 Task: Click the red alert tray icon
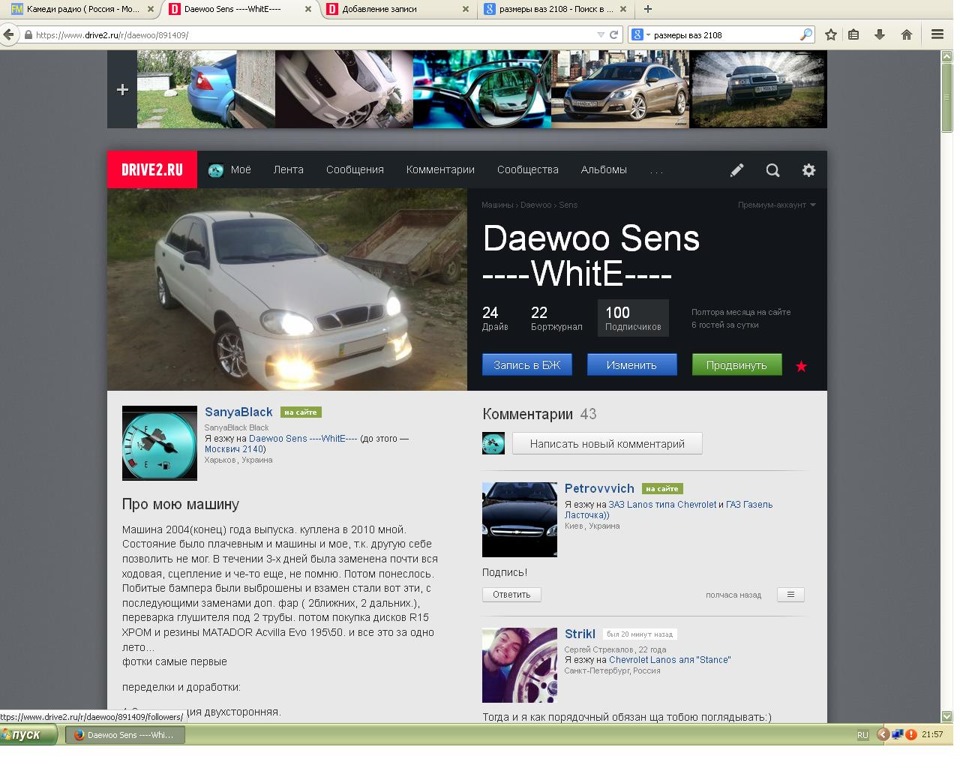point(910,734)
